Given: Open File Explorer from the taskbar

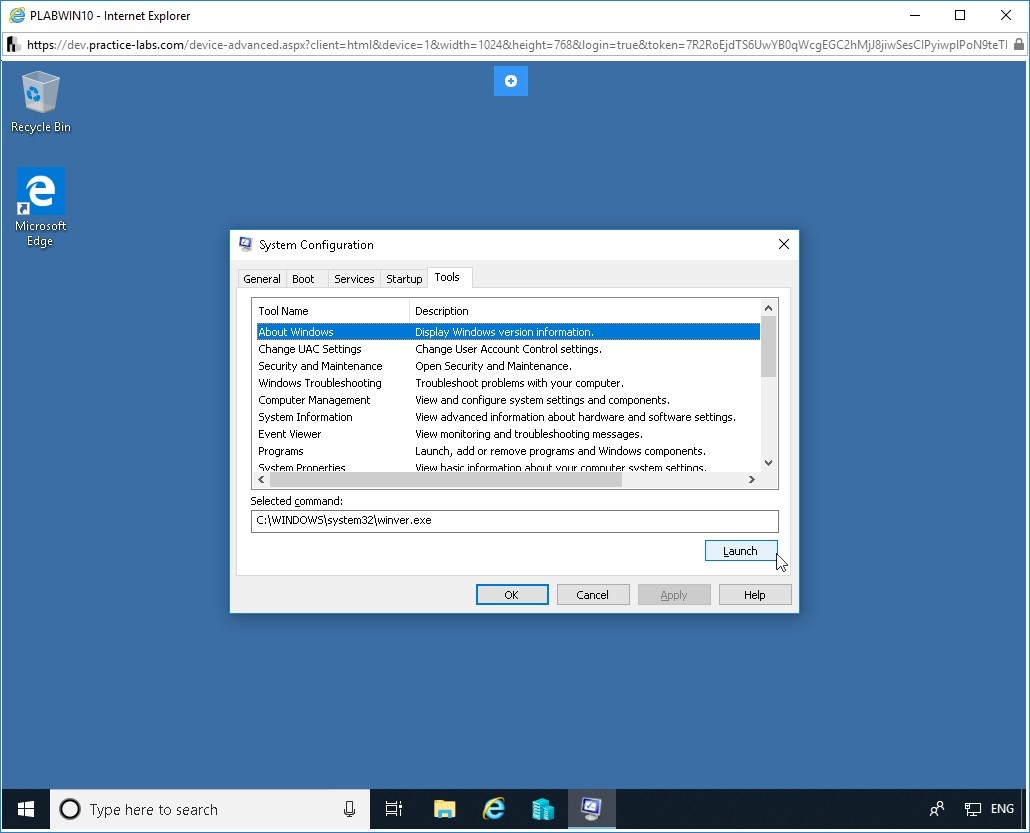Looking at the screenshot, I should (445, 809).
